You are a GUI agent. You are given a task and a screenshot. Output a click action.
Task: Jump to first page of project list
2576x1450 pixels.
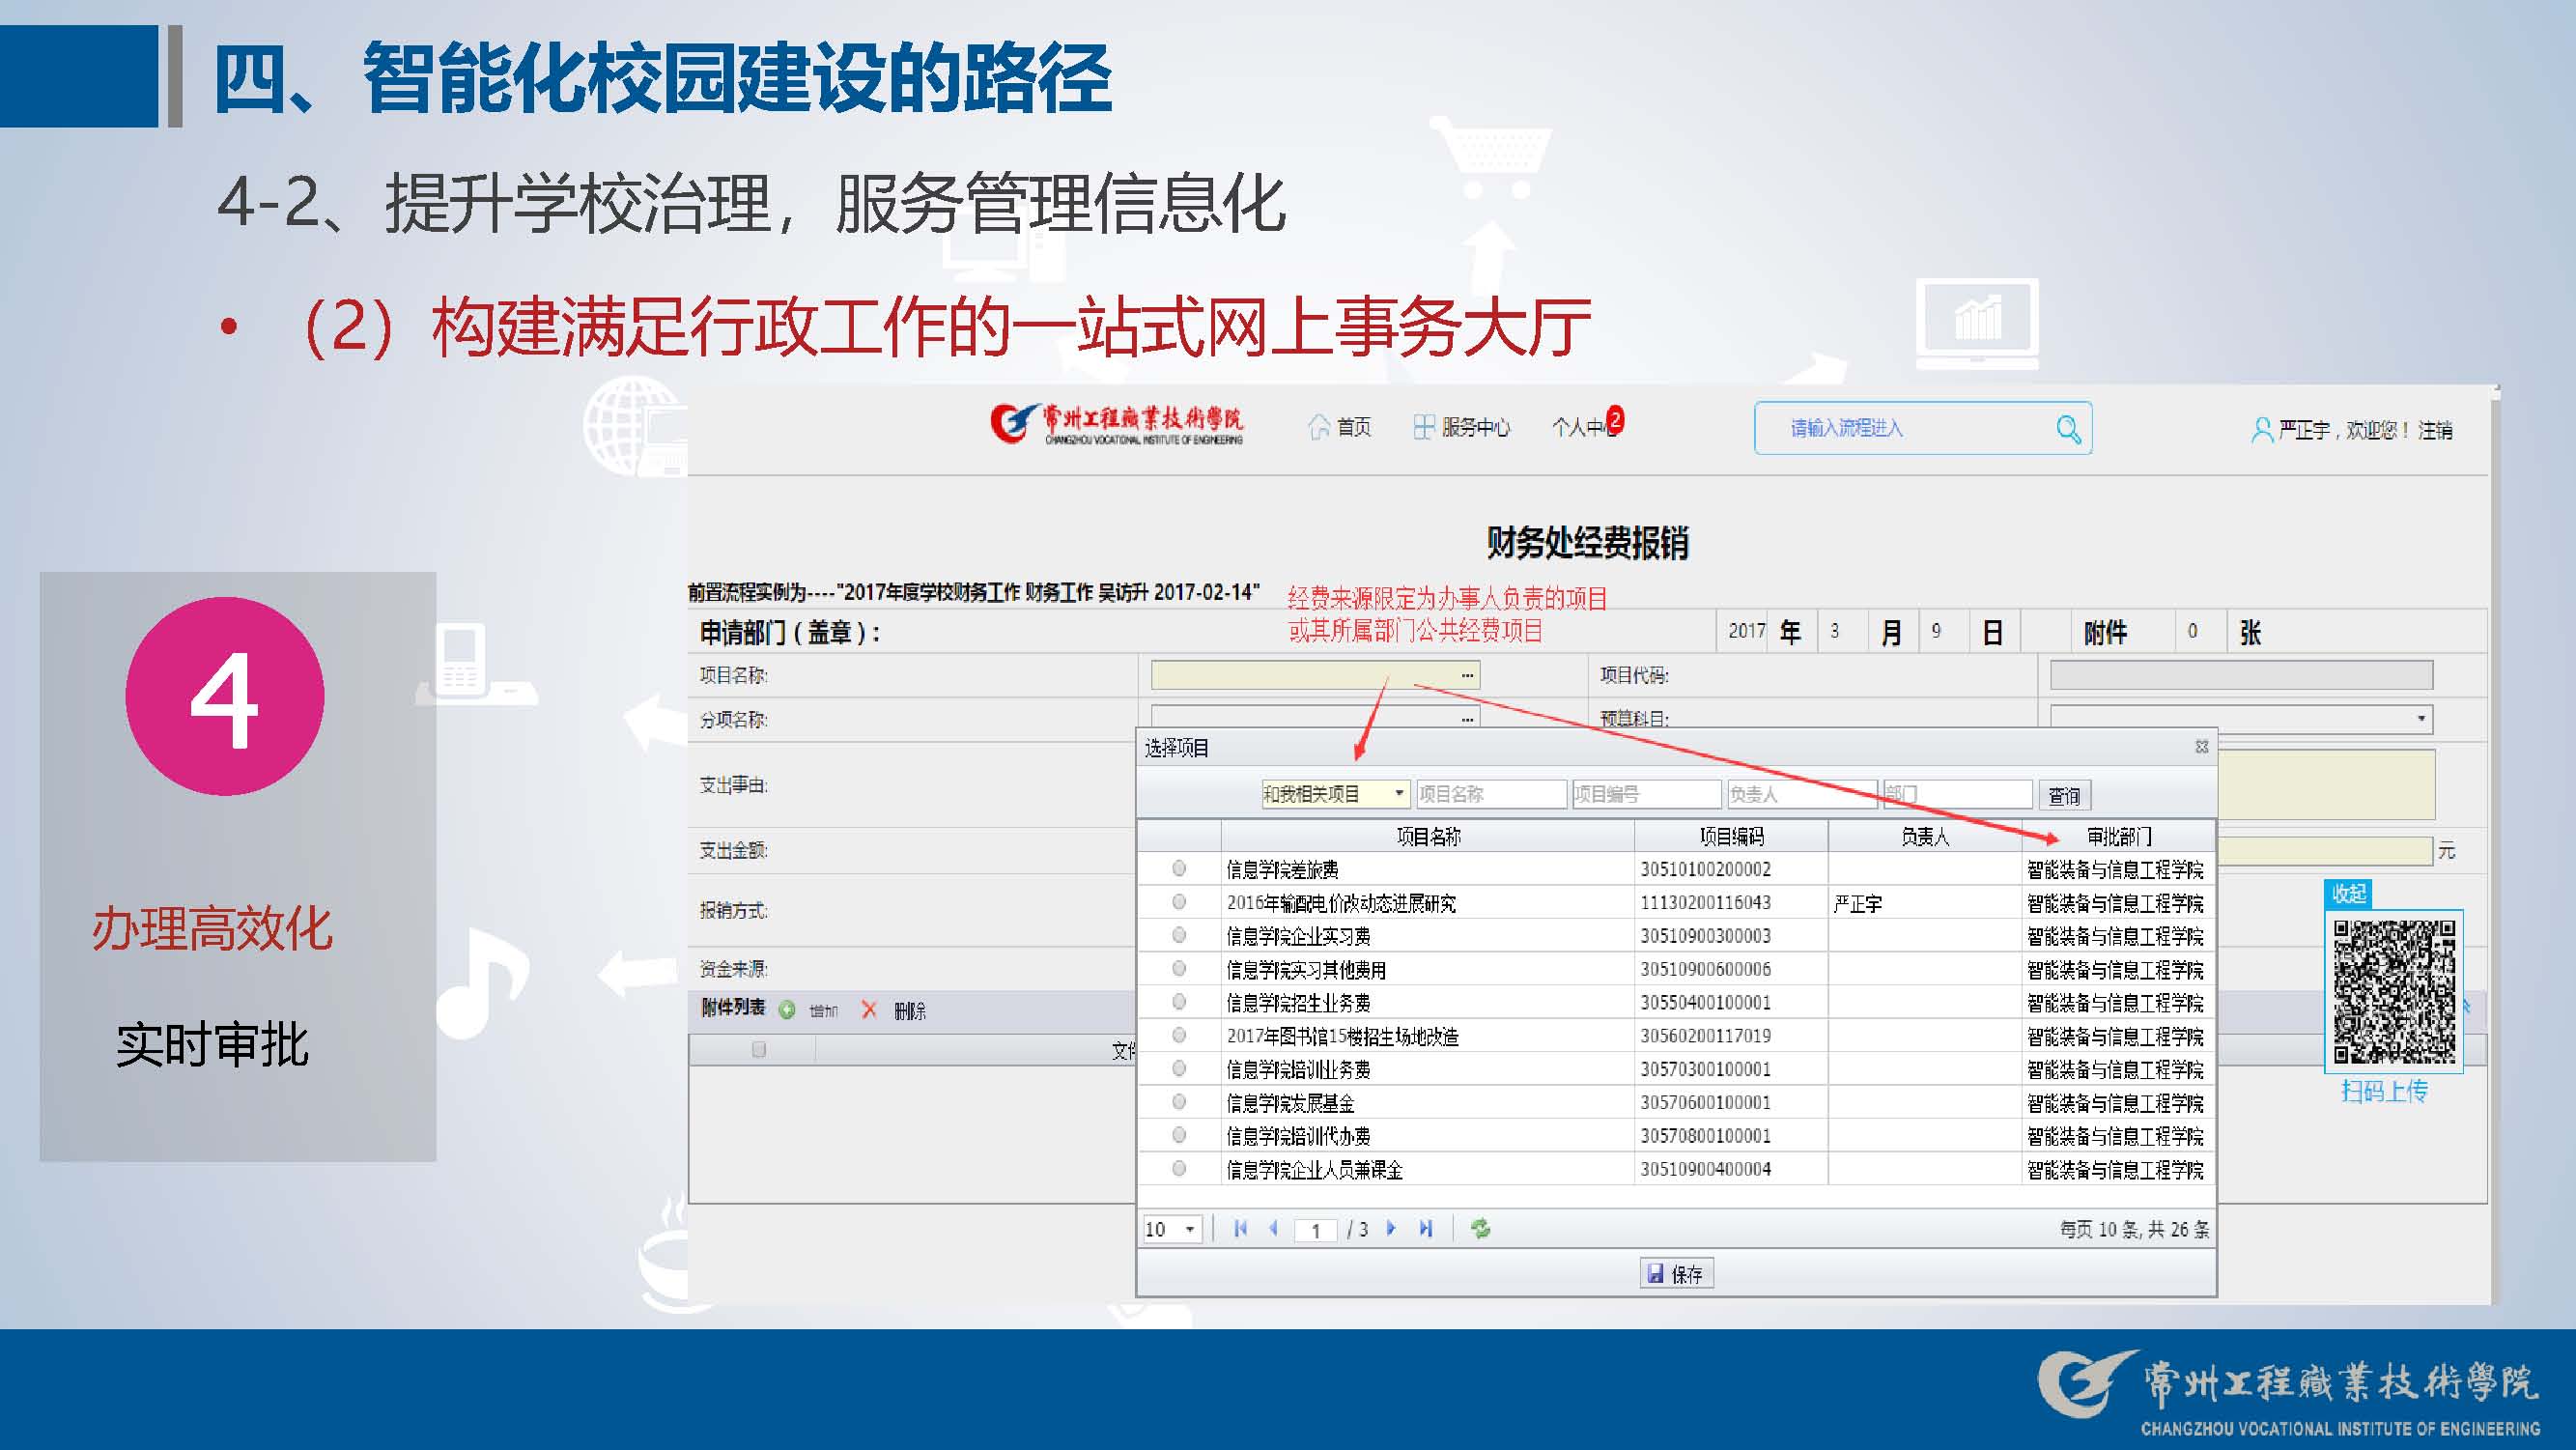click(x=1240, y=1228)
